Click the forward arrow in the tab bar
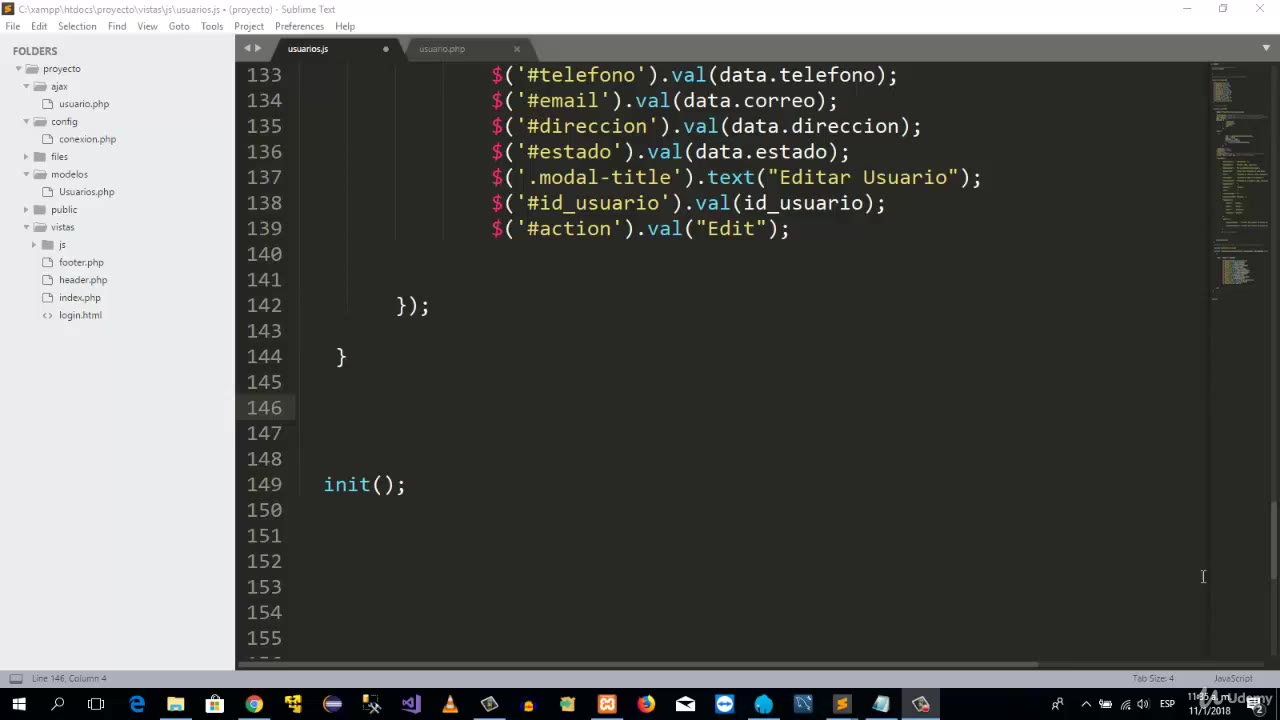The width and height of the screenshot is (1280, 720). click(258, 48)
